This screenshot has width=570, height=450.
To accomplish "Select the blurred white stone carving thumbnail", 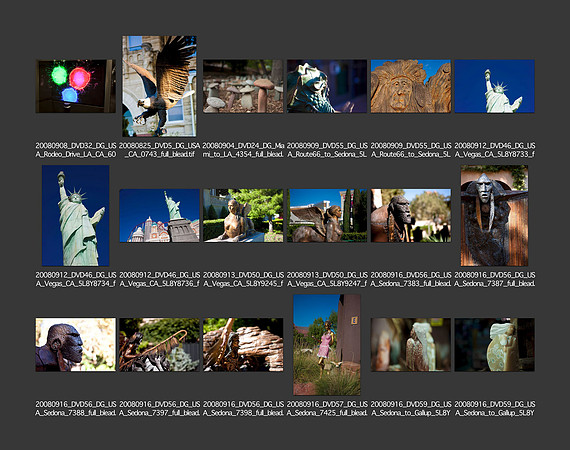I will pos(411,345).
